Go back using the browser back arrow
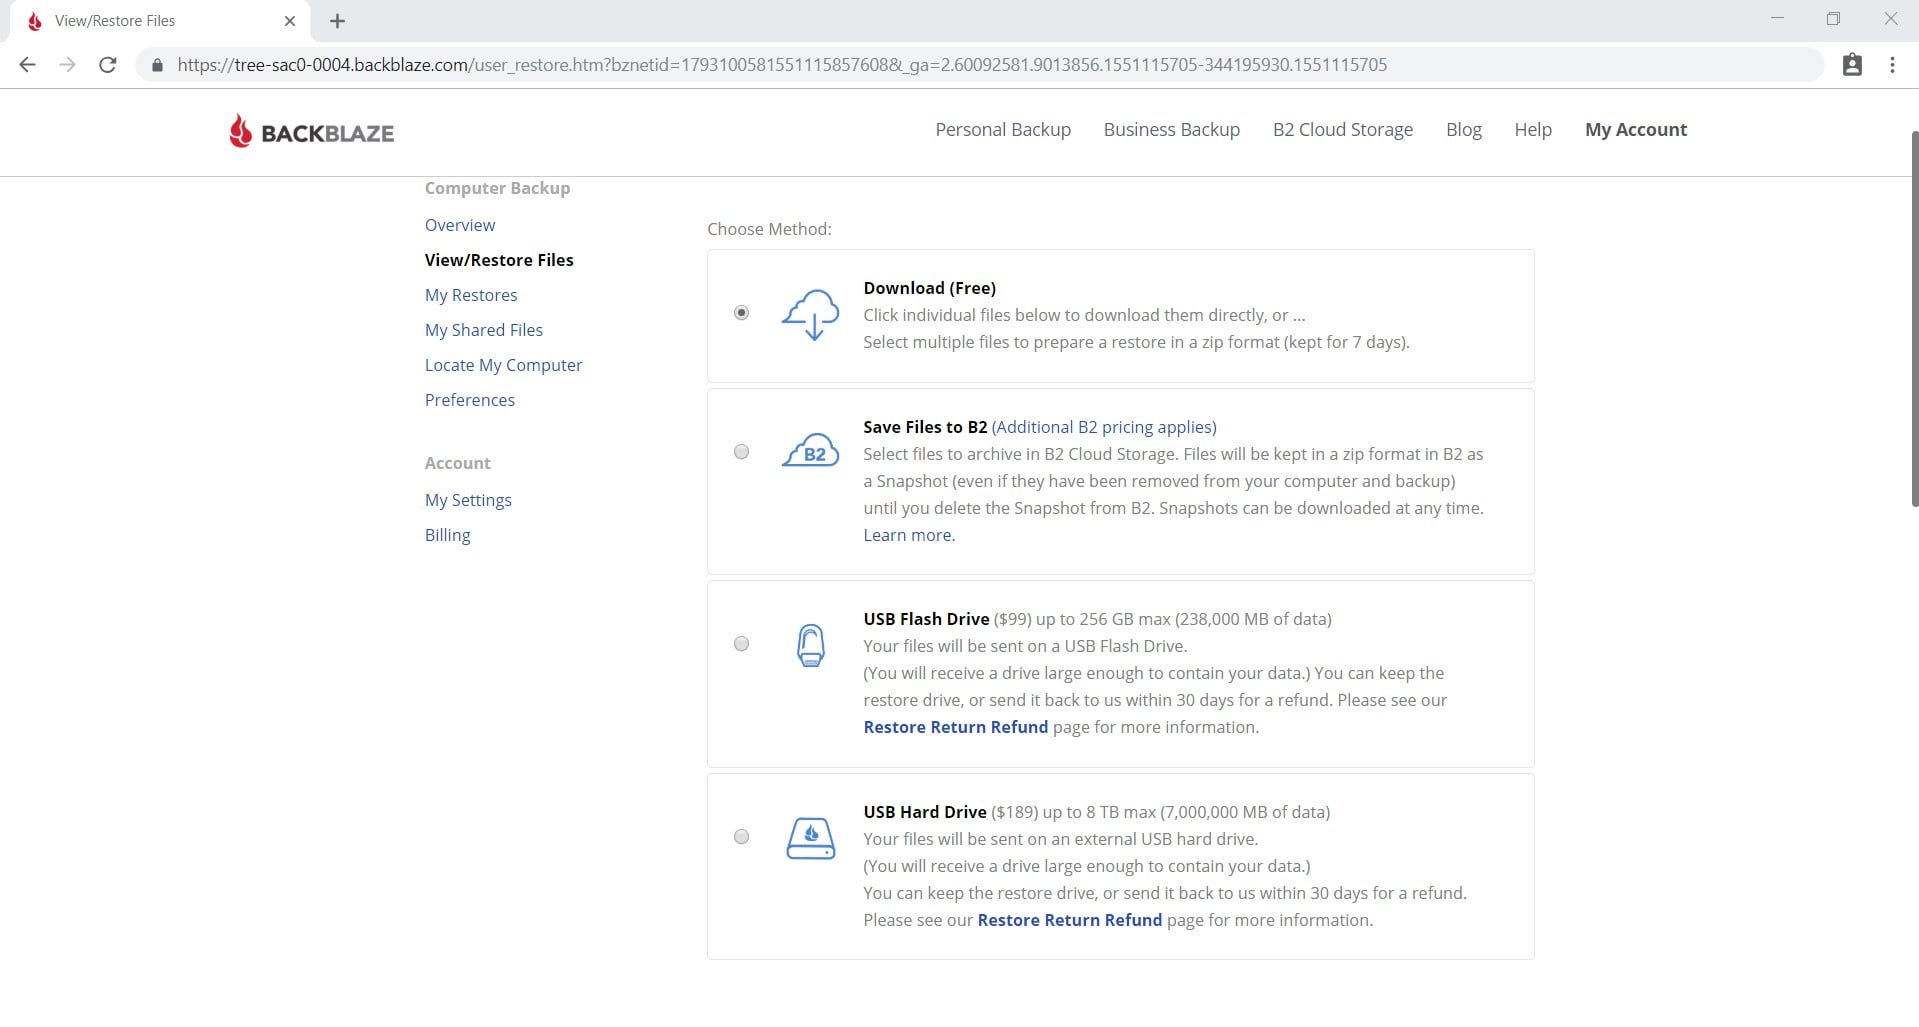The image size is (1919, 1027). [x=28, y=65]
